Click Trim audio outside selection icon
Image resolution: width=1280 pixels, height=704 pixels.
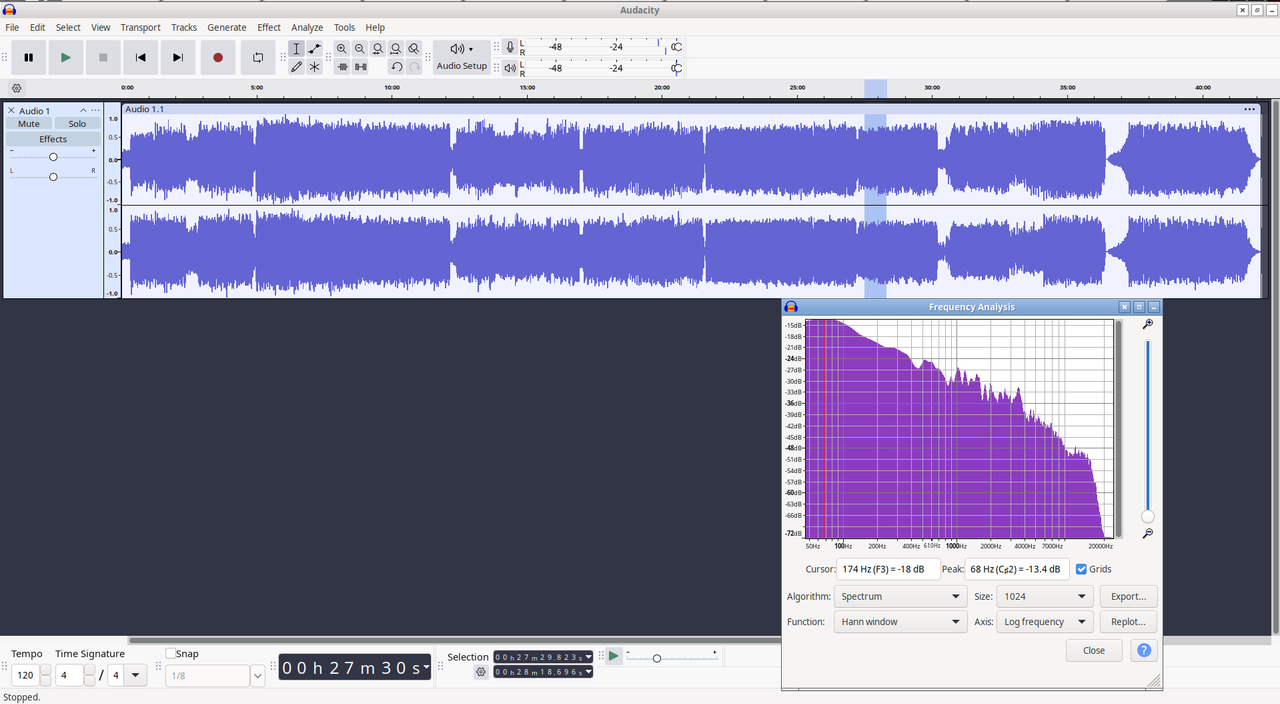342,67
